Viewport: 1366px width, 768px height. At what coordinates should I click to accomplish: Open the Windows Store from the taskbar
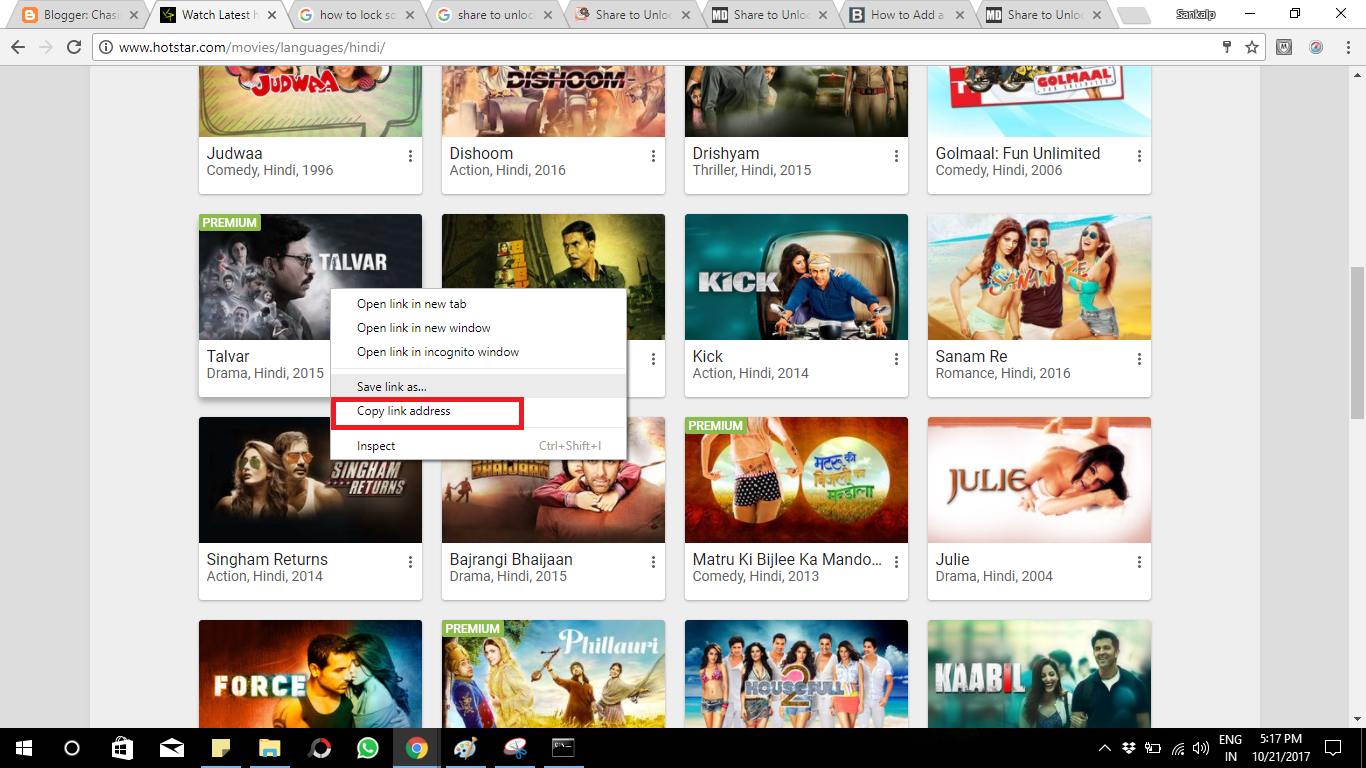122,748
